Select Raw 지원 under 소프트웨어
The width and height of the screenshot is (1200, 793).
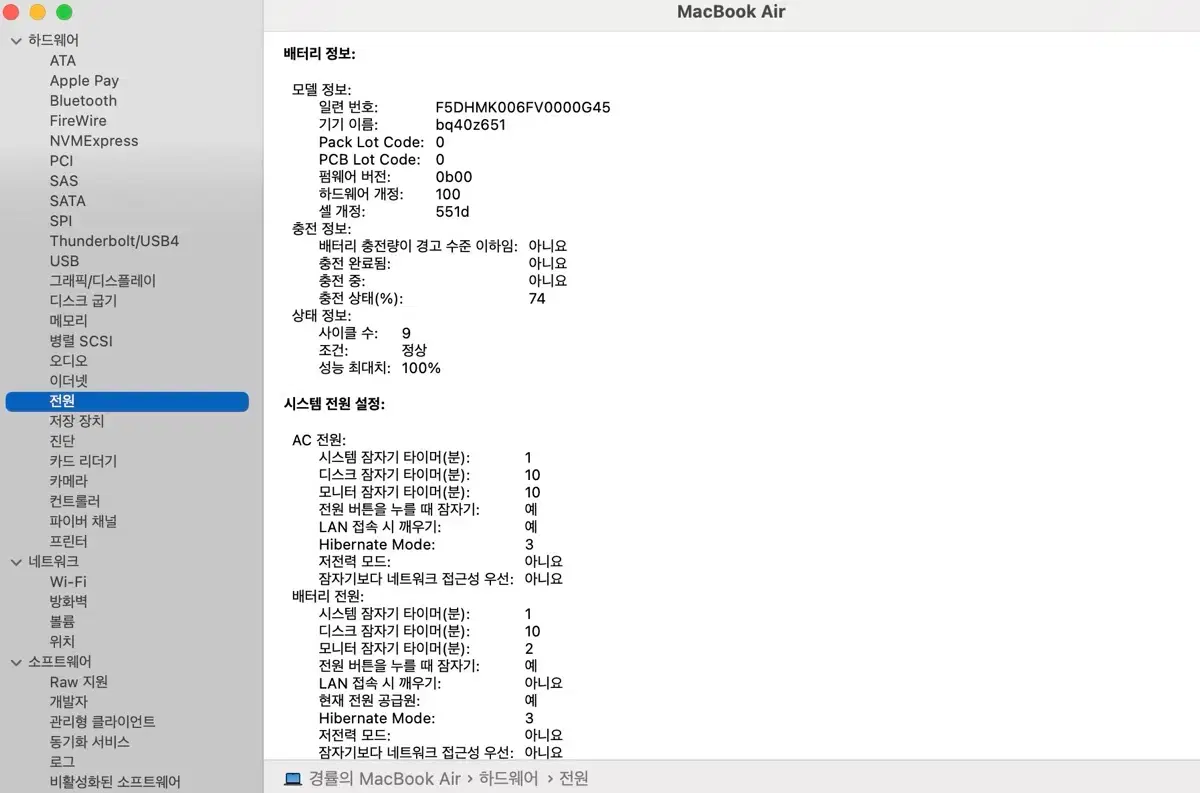[79, 682]
